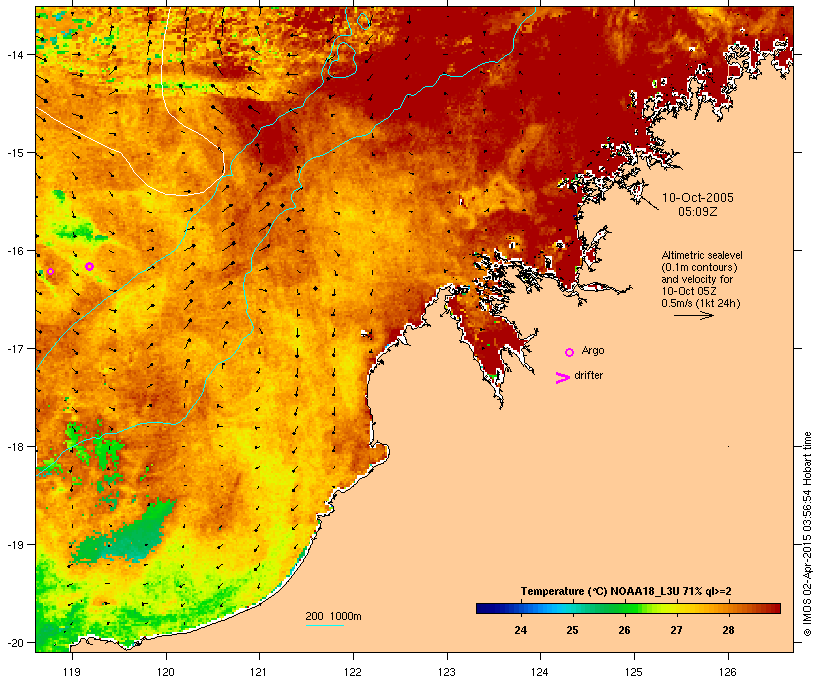Click the longitude label 123
Image resolution: width=820 pixels, height=680 pixels.
[x=447, y=672]
